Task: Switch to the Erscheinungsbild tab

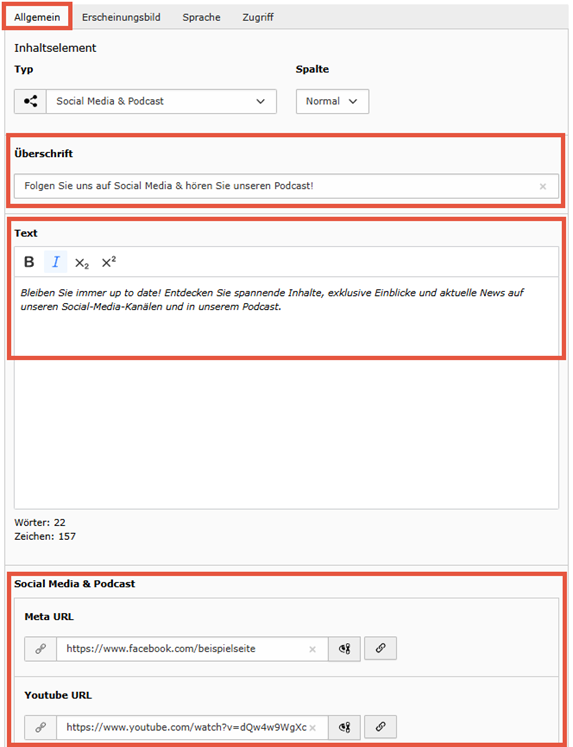Action: [x=121, y=17]
